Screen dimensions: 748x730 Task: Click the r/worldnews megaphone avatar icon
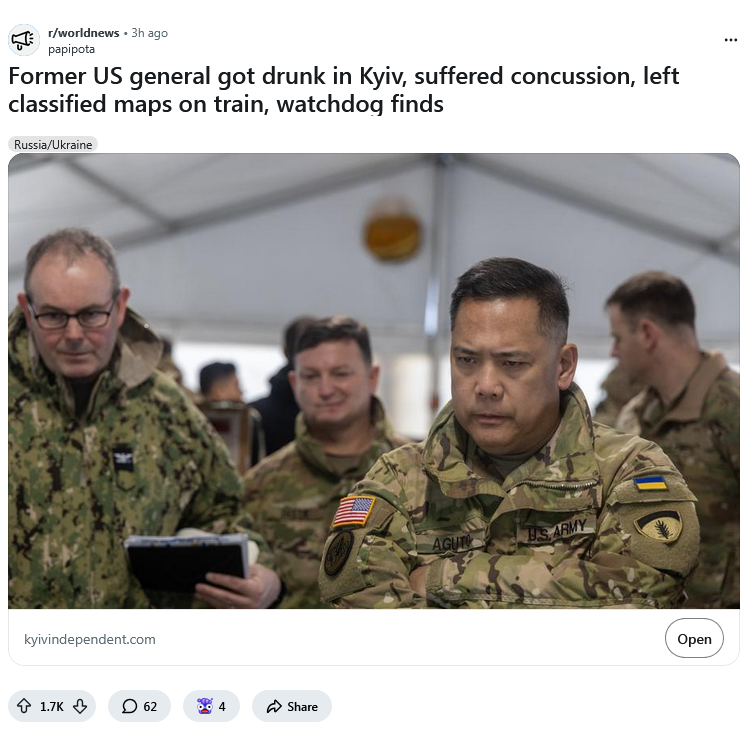pyautogui.click(x=23, y=40)
